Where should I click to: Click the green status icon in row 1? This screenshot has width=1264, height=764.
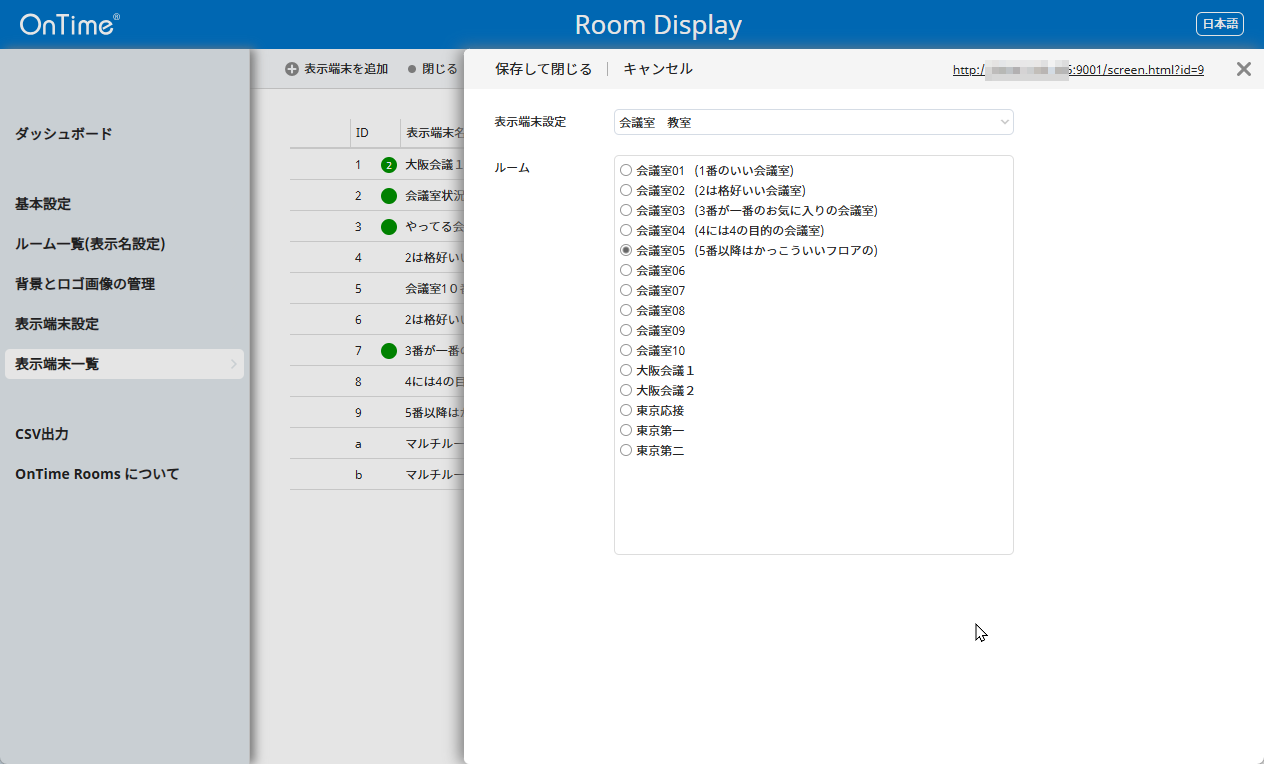389,165
